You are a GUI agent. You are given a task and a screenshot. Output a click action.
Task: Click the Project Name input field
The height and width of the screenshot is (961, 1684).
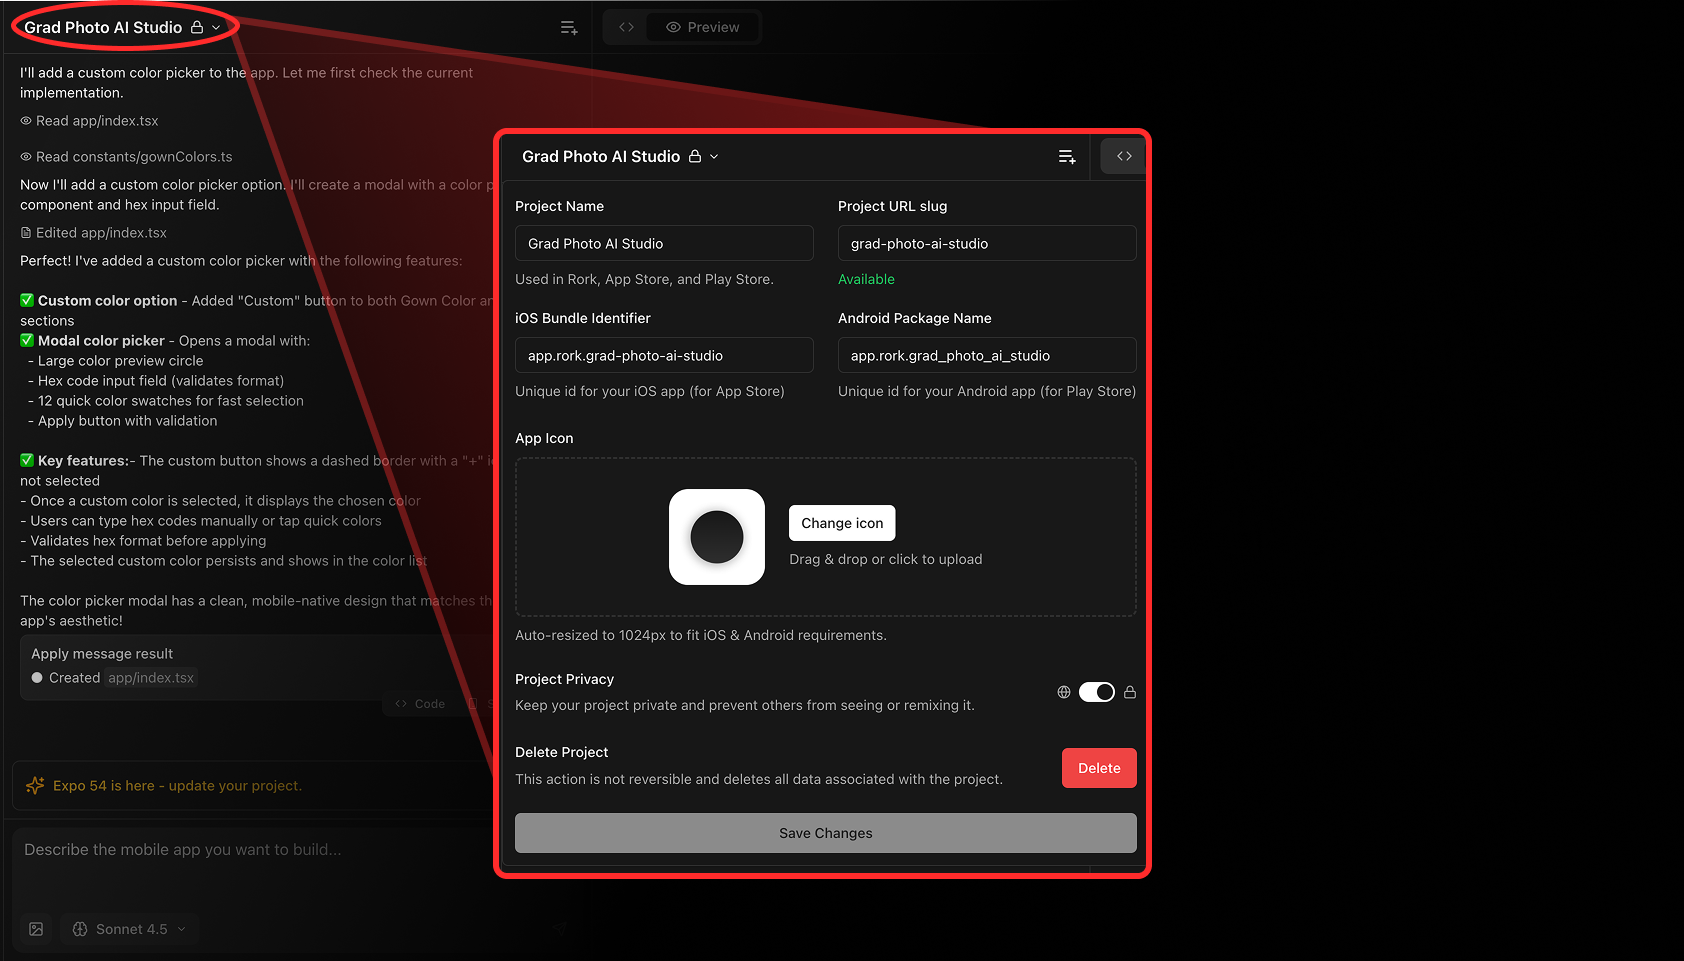[x=664, y=243]
